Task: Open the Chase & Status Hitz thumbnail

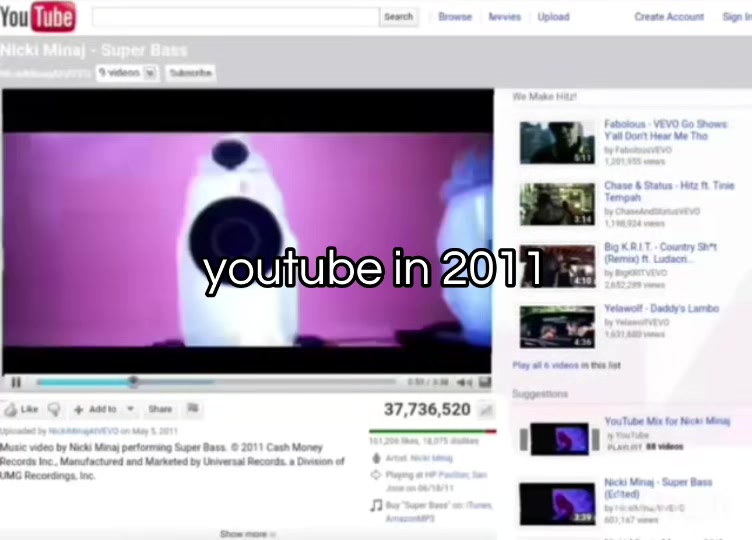Action: [x=557, y=204]
